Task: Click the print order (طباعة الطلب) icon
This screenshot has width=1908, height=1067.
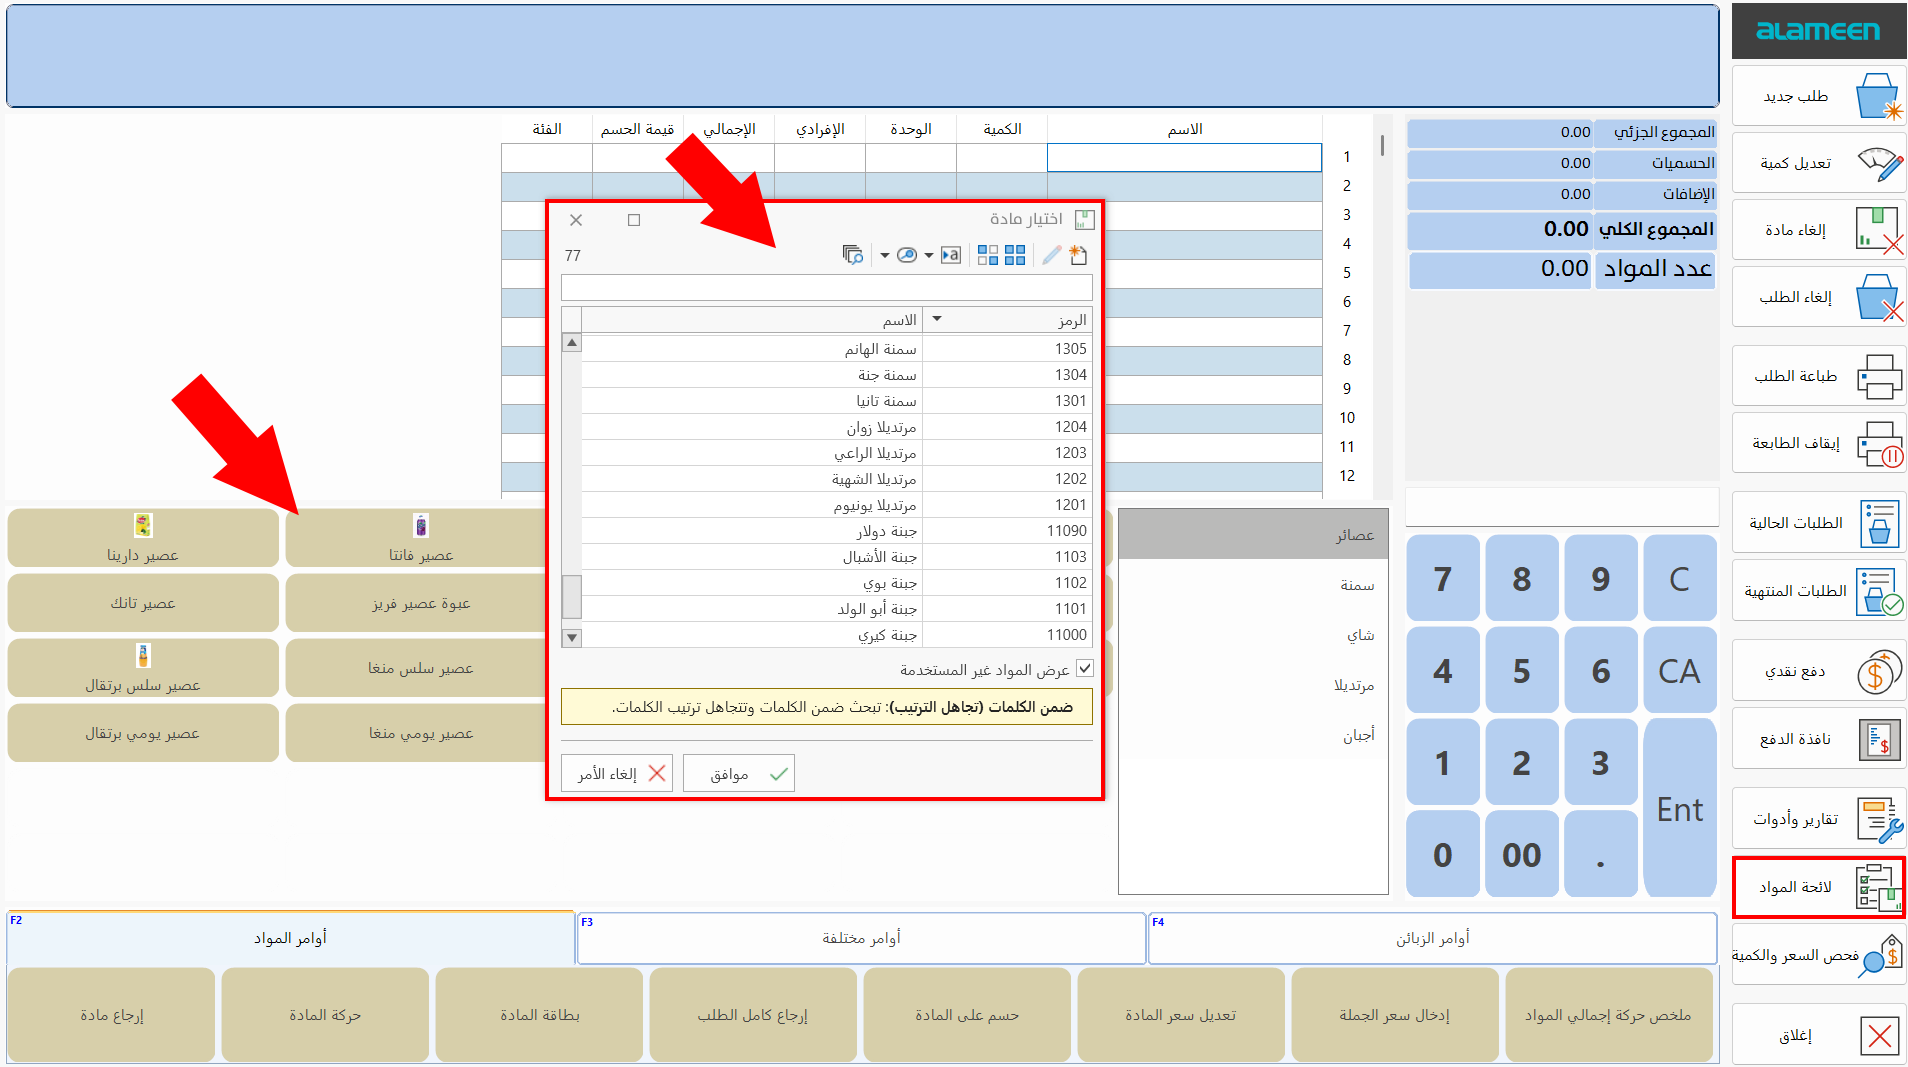Action: pyautogui.click(x=1880, y=377)
